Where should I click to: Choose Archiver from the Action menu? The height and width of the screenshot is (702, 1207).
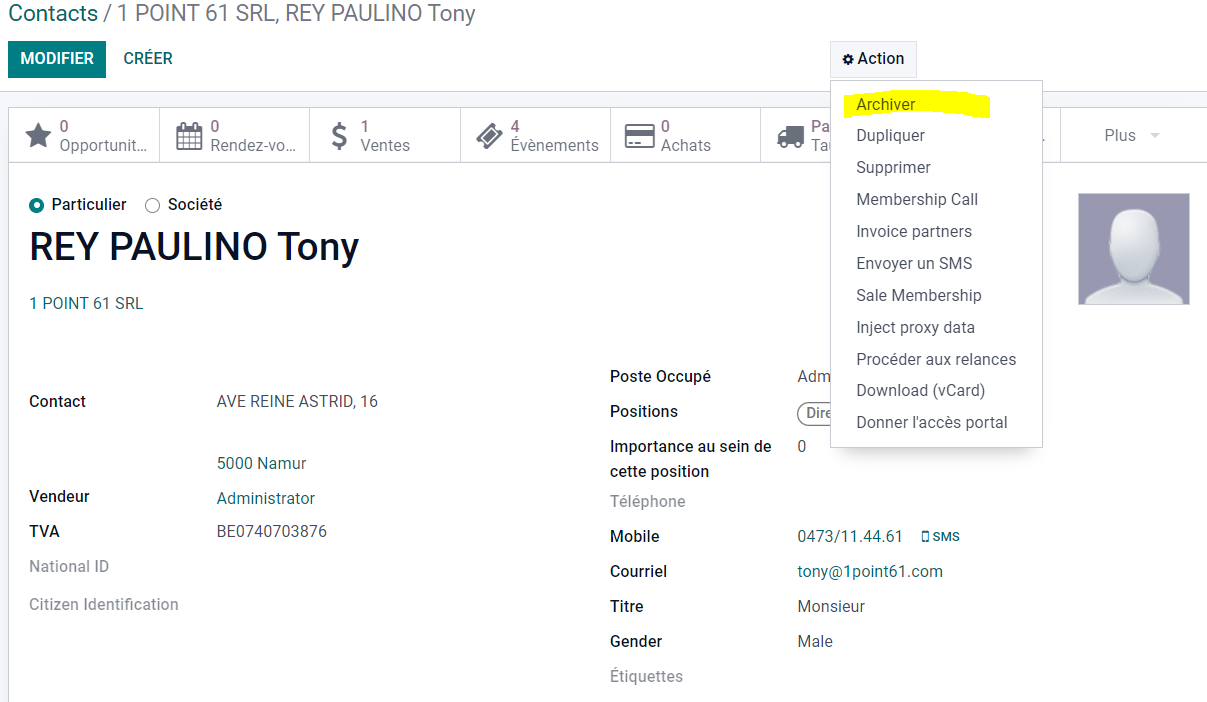[885, 104]
